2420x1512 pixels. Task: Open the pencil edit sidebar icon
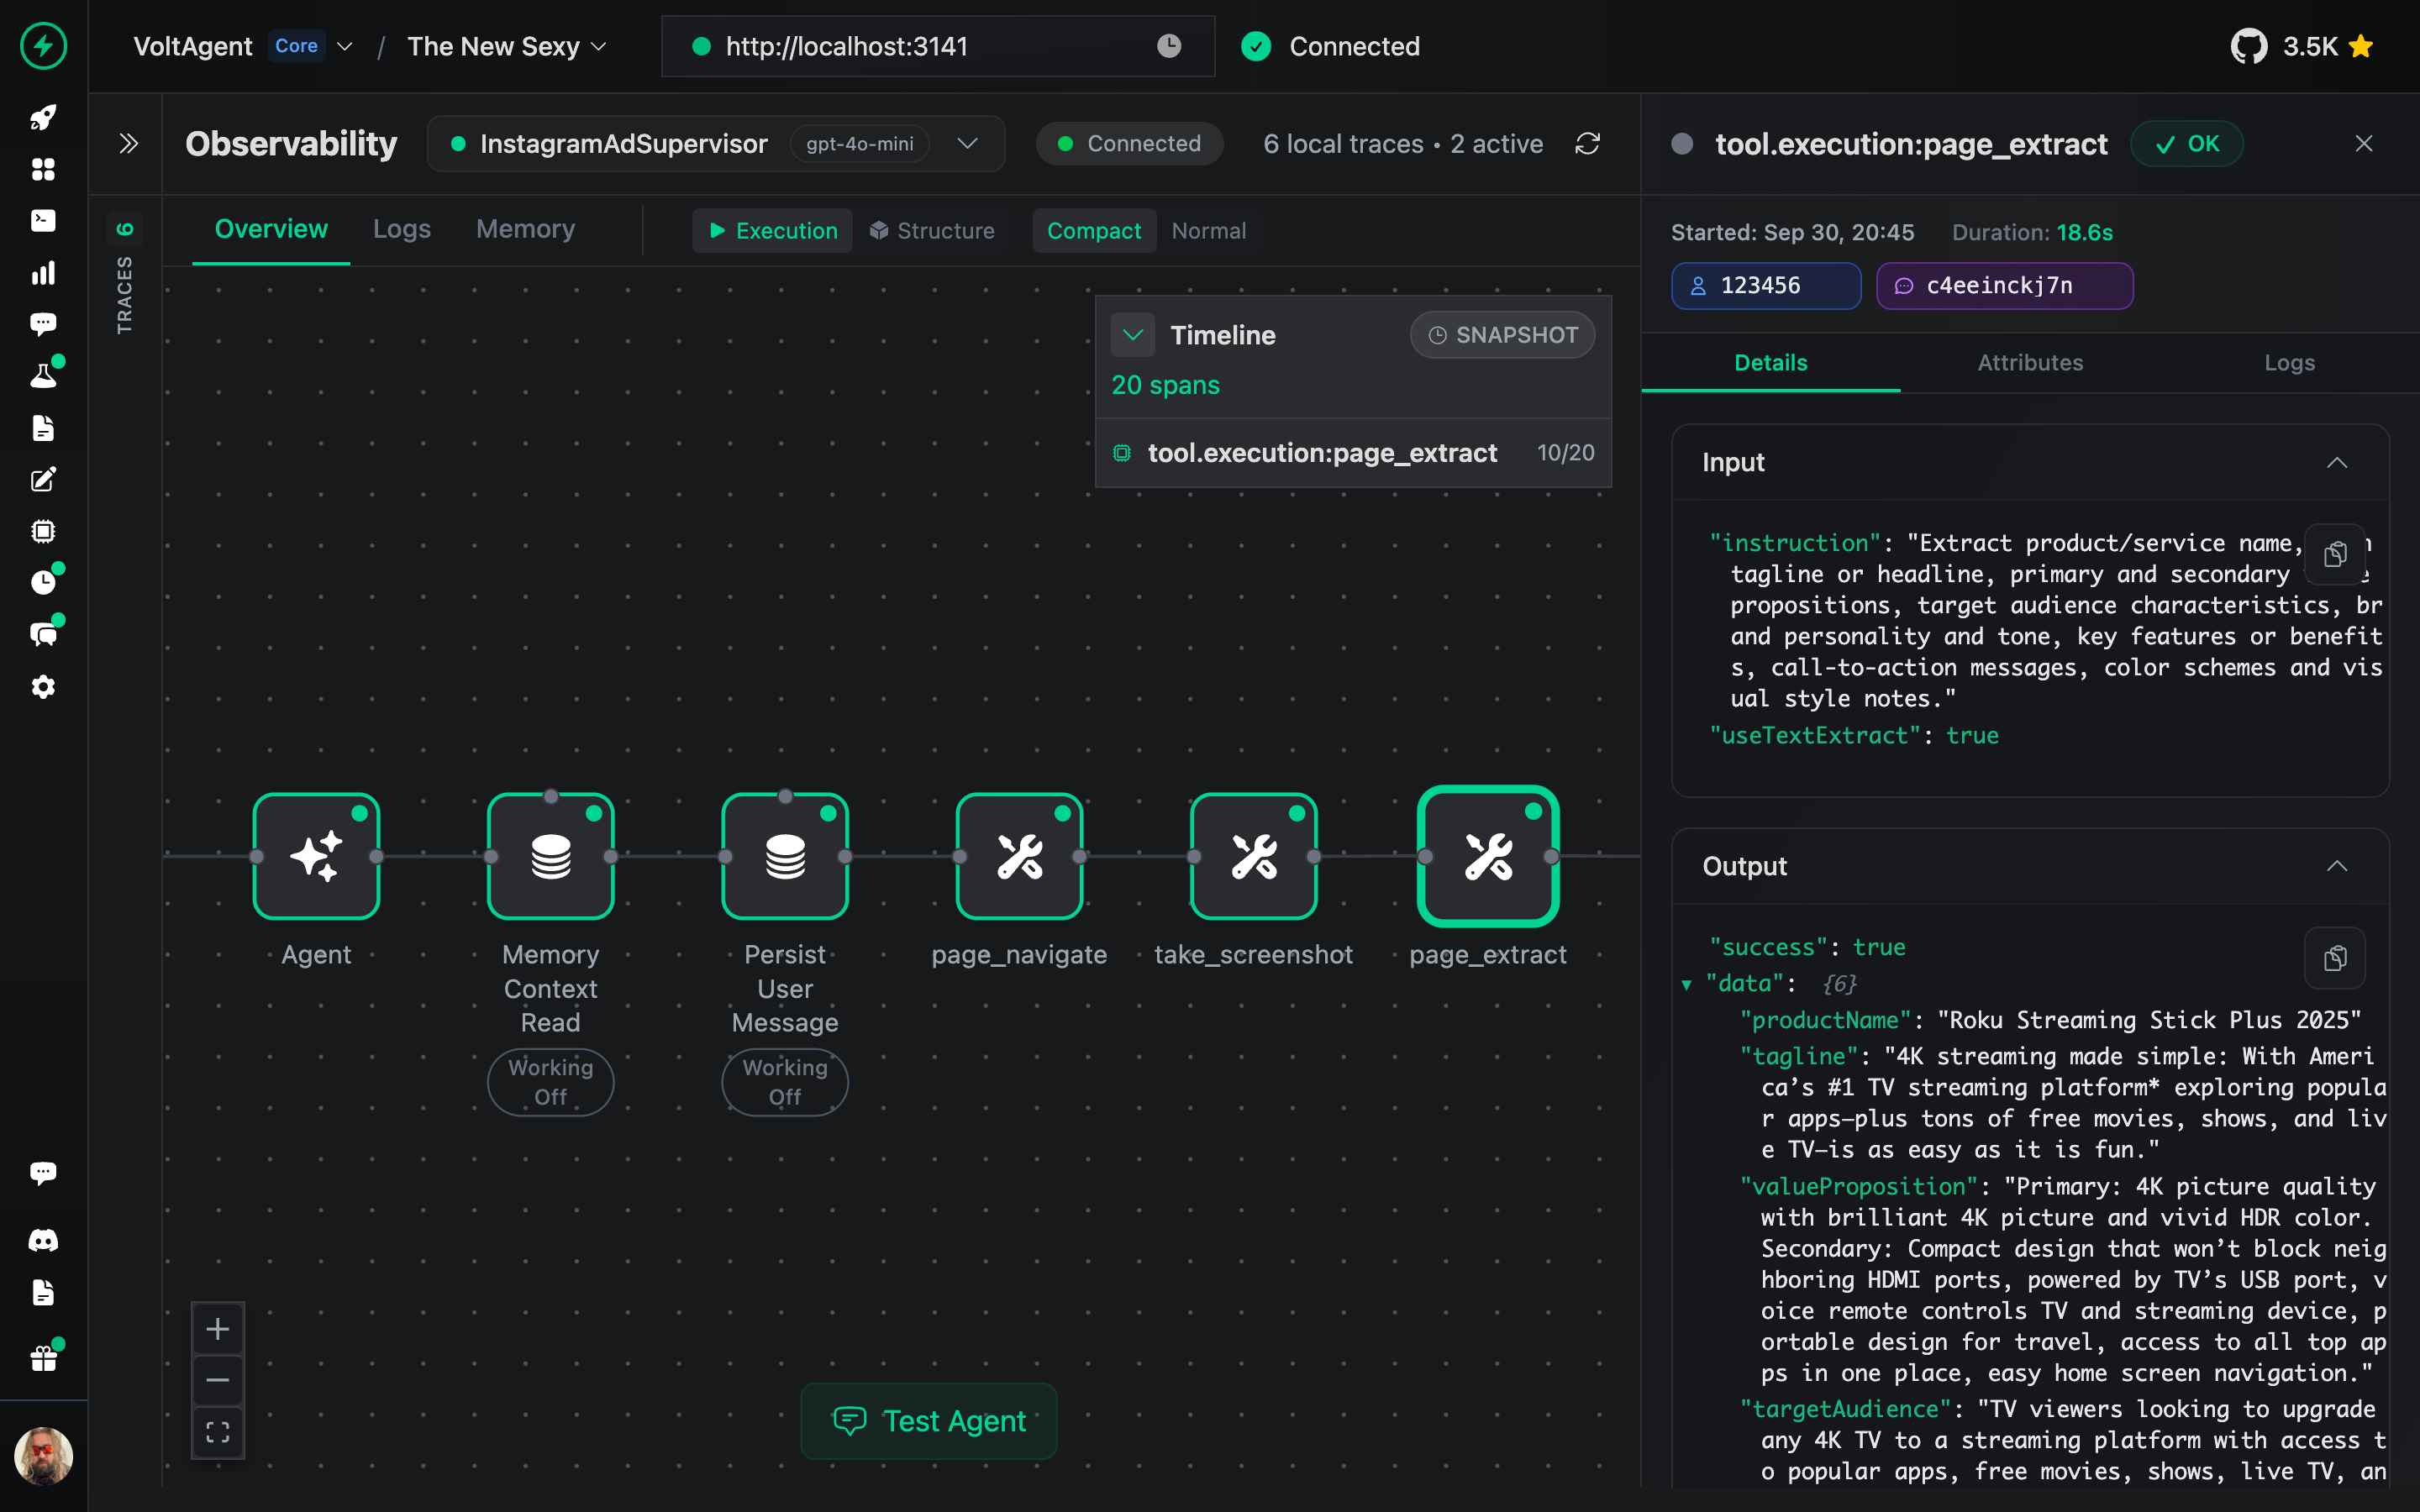point(43,480)
